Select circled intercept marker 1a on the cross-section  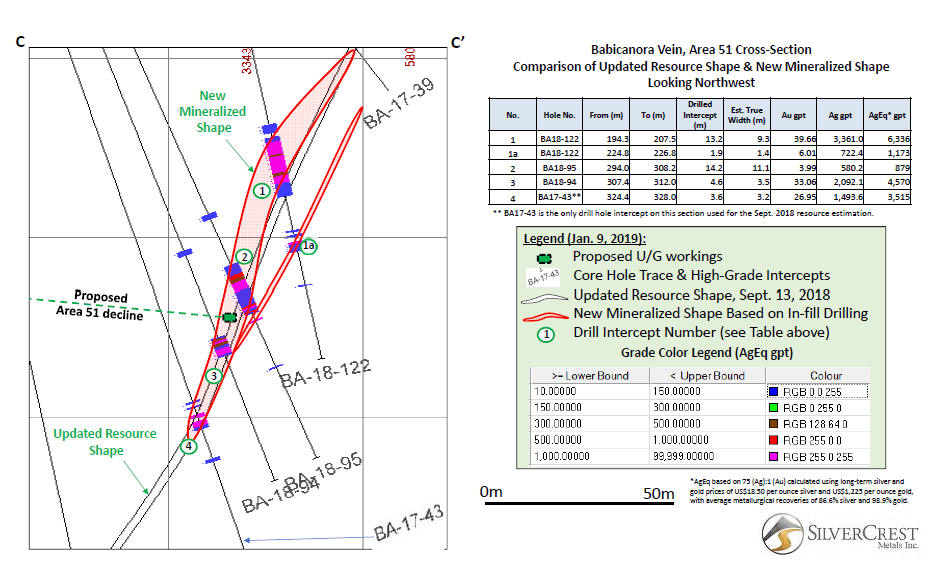coord(309,246)
